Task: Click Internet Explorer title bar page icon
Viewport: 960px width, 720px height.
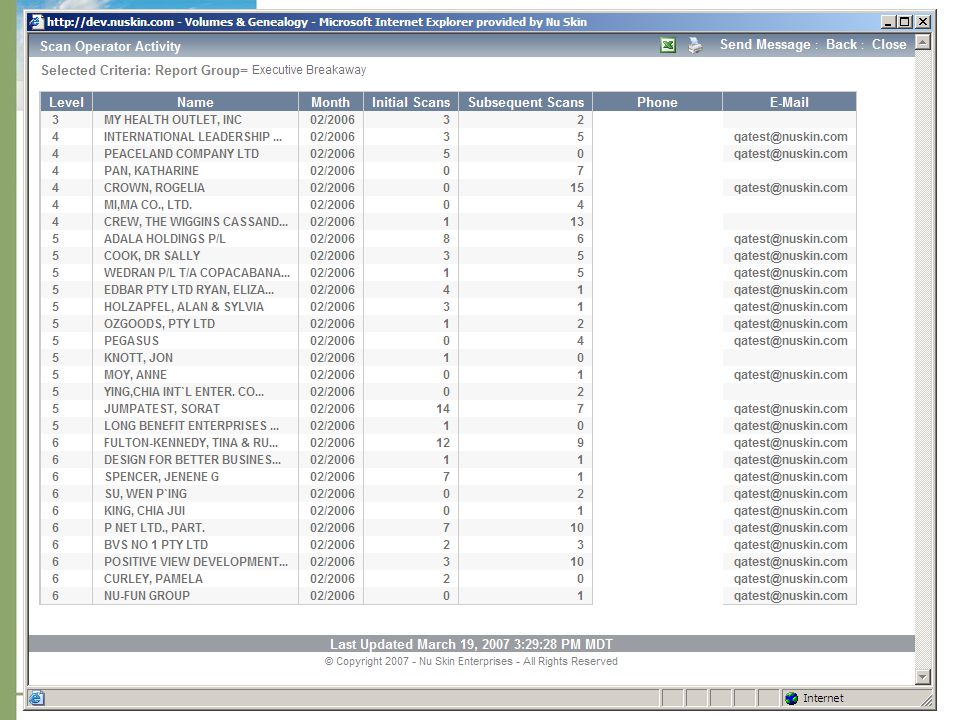Action: click(37, 22)
